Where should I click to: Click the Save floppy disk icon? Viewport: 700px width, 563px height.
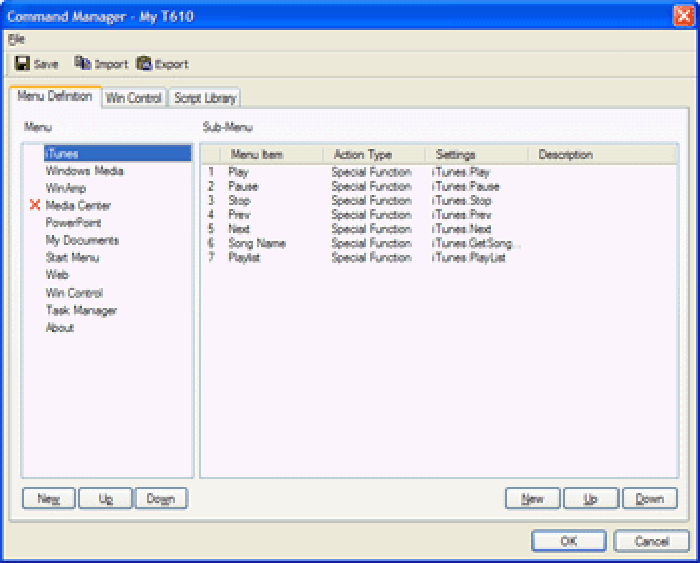click(22, 64)
